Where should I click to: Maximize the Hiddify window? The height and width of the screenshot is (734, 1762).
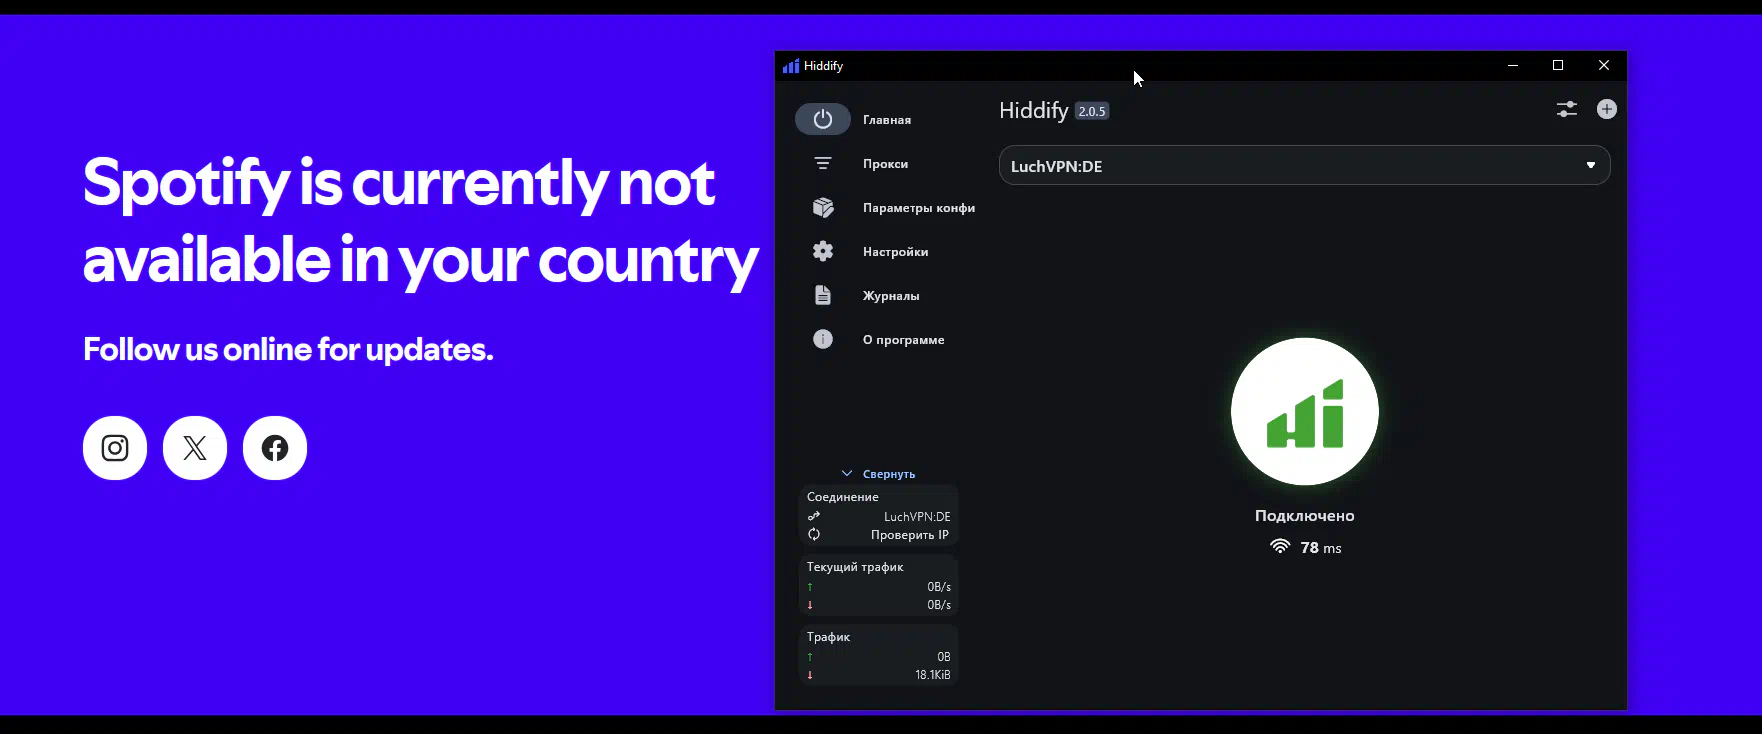point(1558,65)
